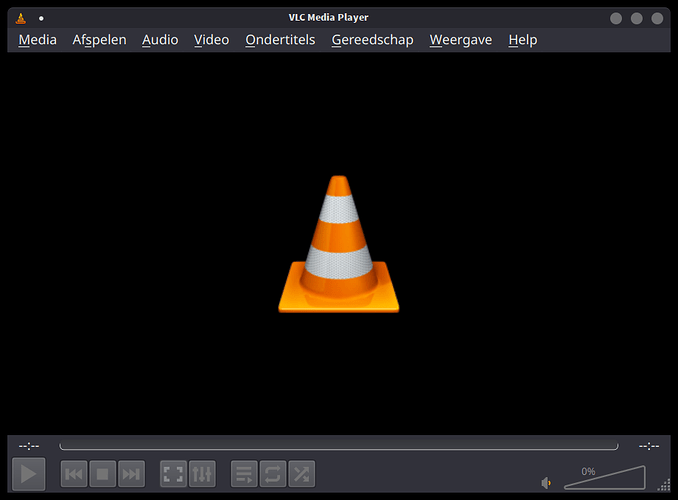Click the playback seek bar

click(339, 446)
